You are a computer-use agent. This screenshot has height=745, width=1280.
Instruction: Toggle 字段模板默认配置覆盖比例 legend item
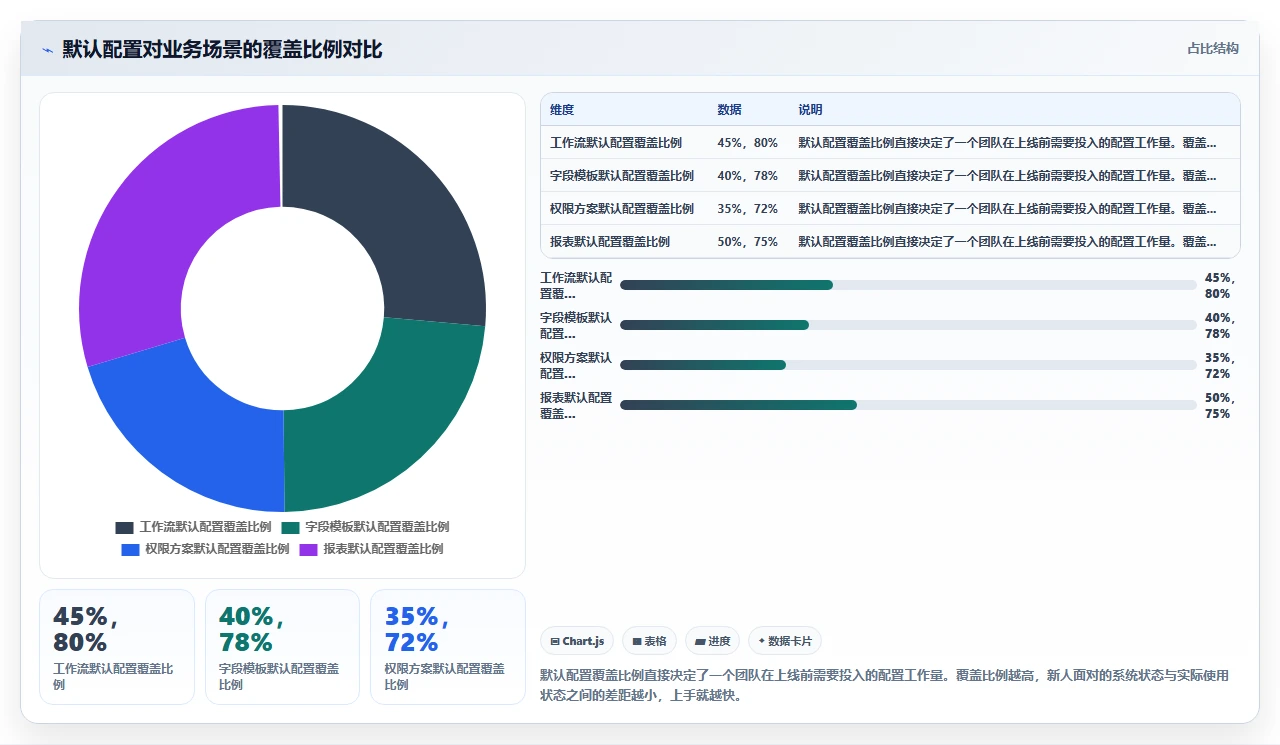[x=365, y=527]
